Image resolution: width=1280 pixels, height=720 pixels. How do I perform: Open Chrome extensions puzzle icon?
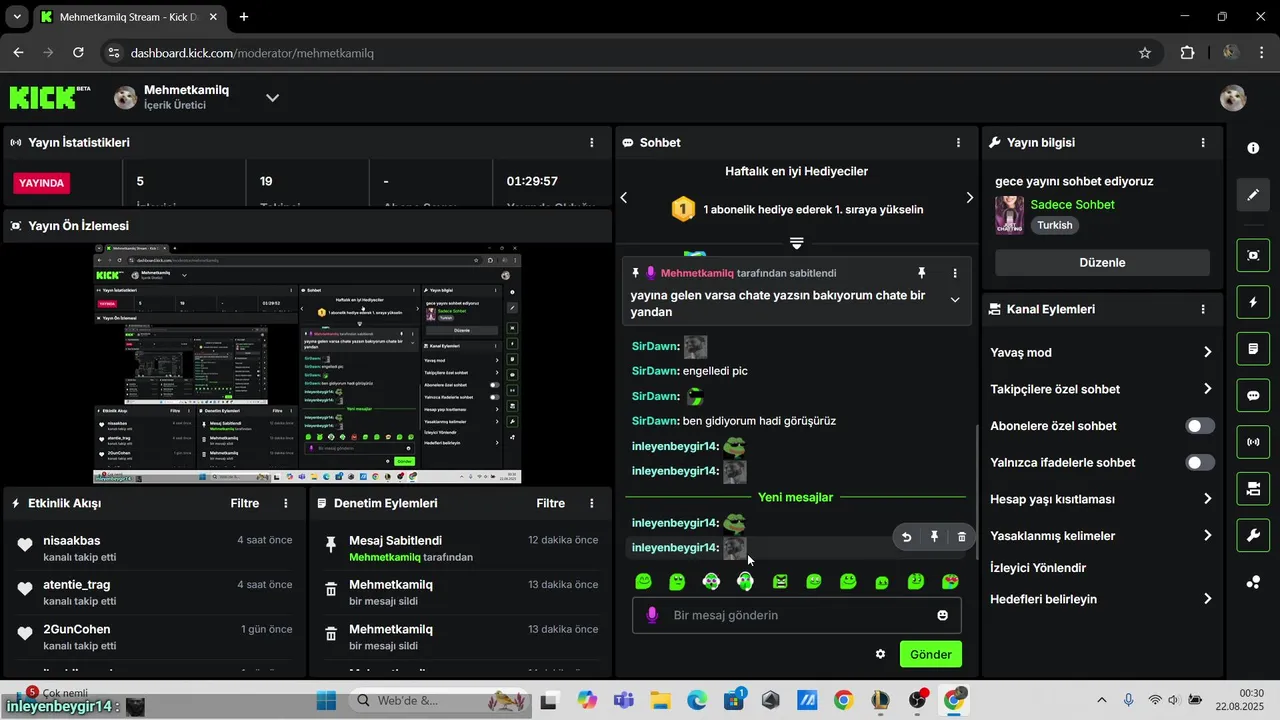tap(1188, 53)
